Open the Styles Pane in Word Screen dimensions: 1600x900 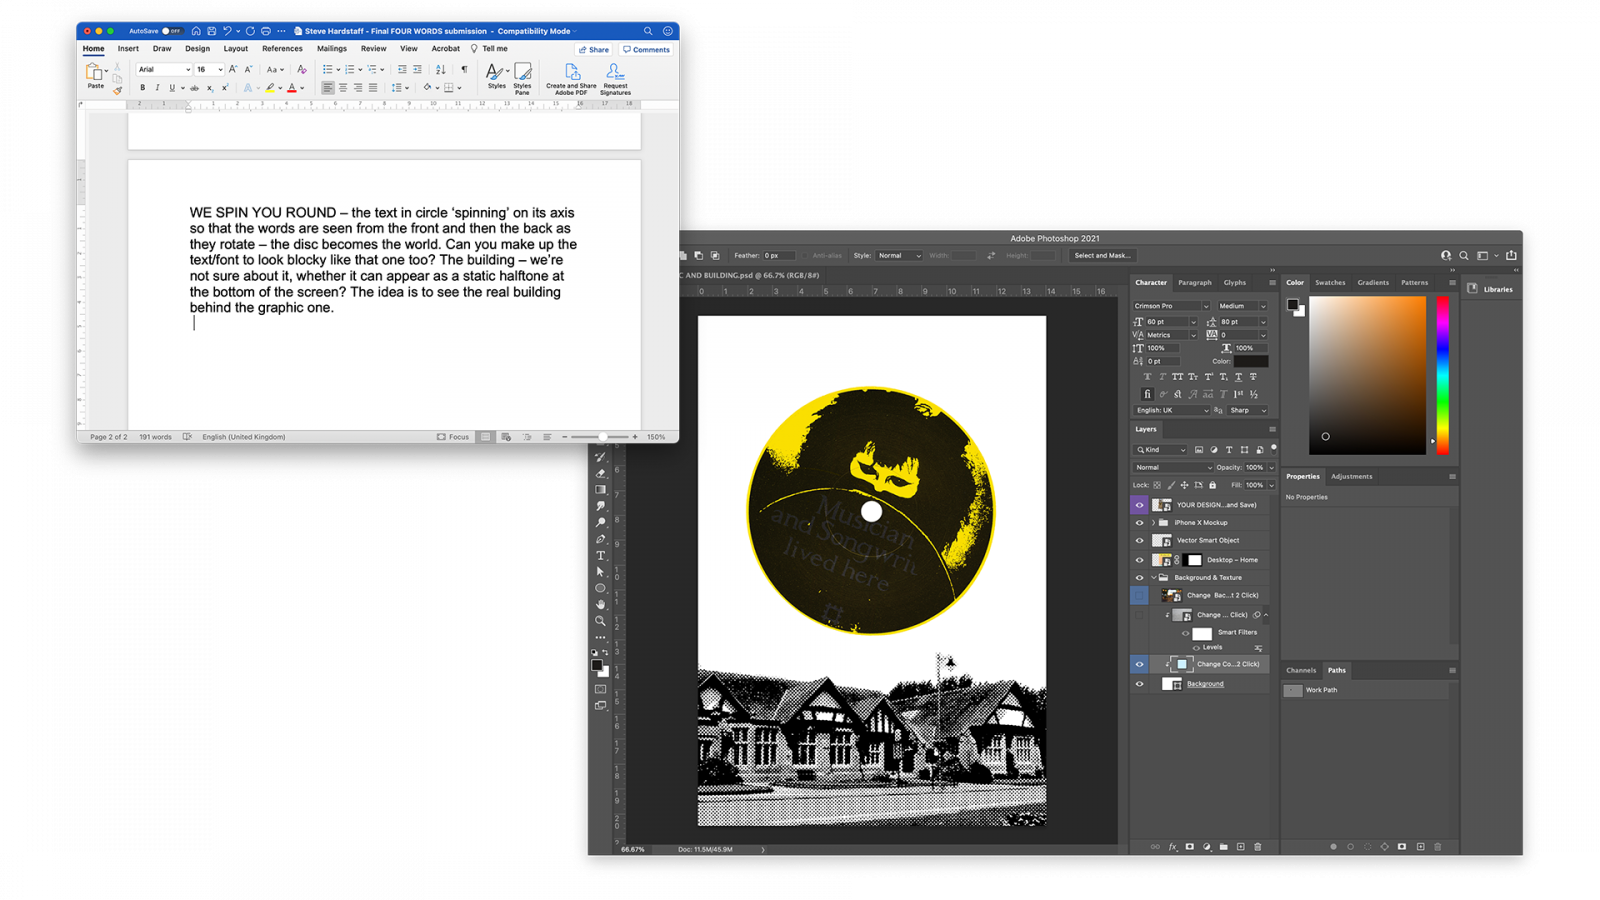click(x=522, y=77)
